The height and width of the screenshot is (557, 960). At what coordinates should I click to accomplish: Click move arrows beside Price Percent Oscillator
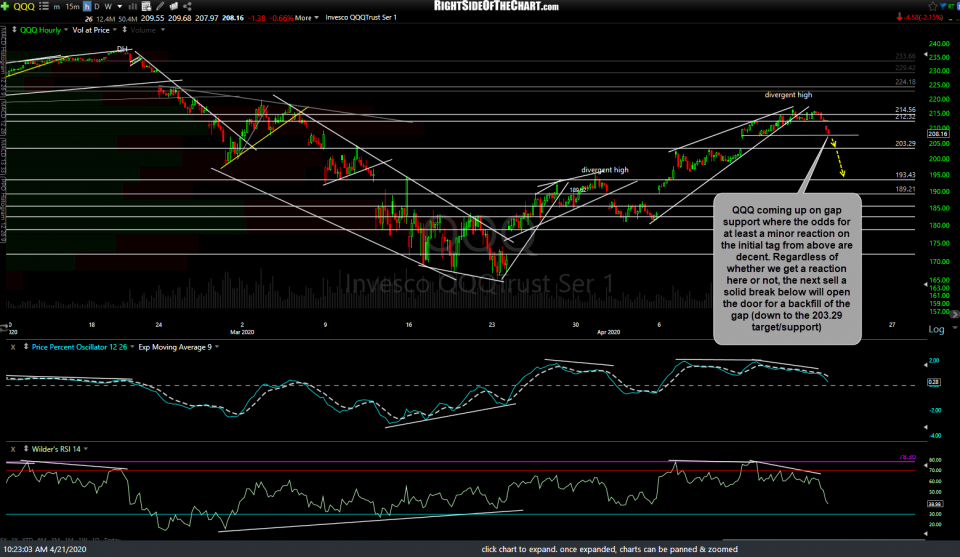coord(26,347)
